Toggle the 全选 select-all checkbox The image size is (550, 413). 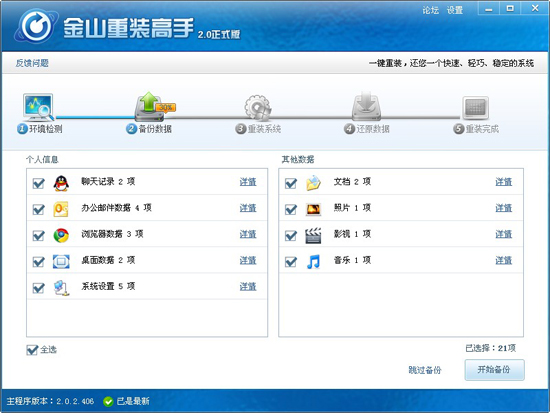(32, 350)
